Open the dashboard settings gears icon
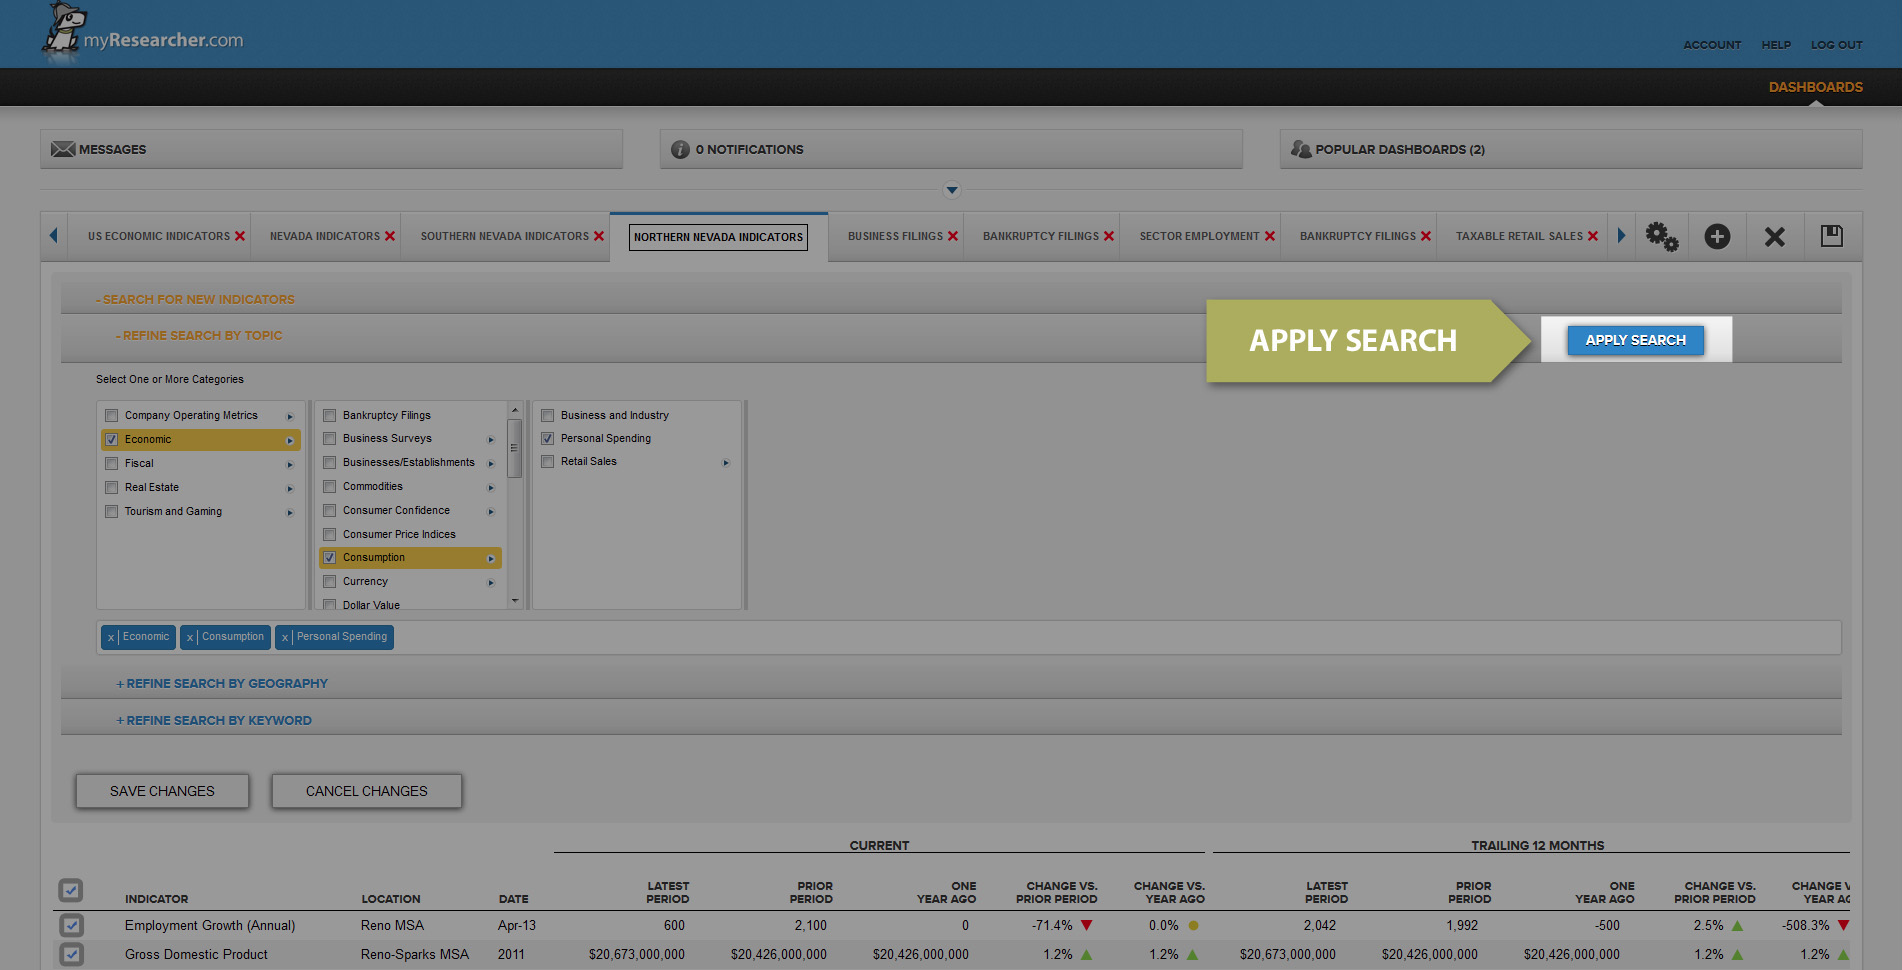1902x970 pixels. point(1662,237)
